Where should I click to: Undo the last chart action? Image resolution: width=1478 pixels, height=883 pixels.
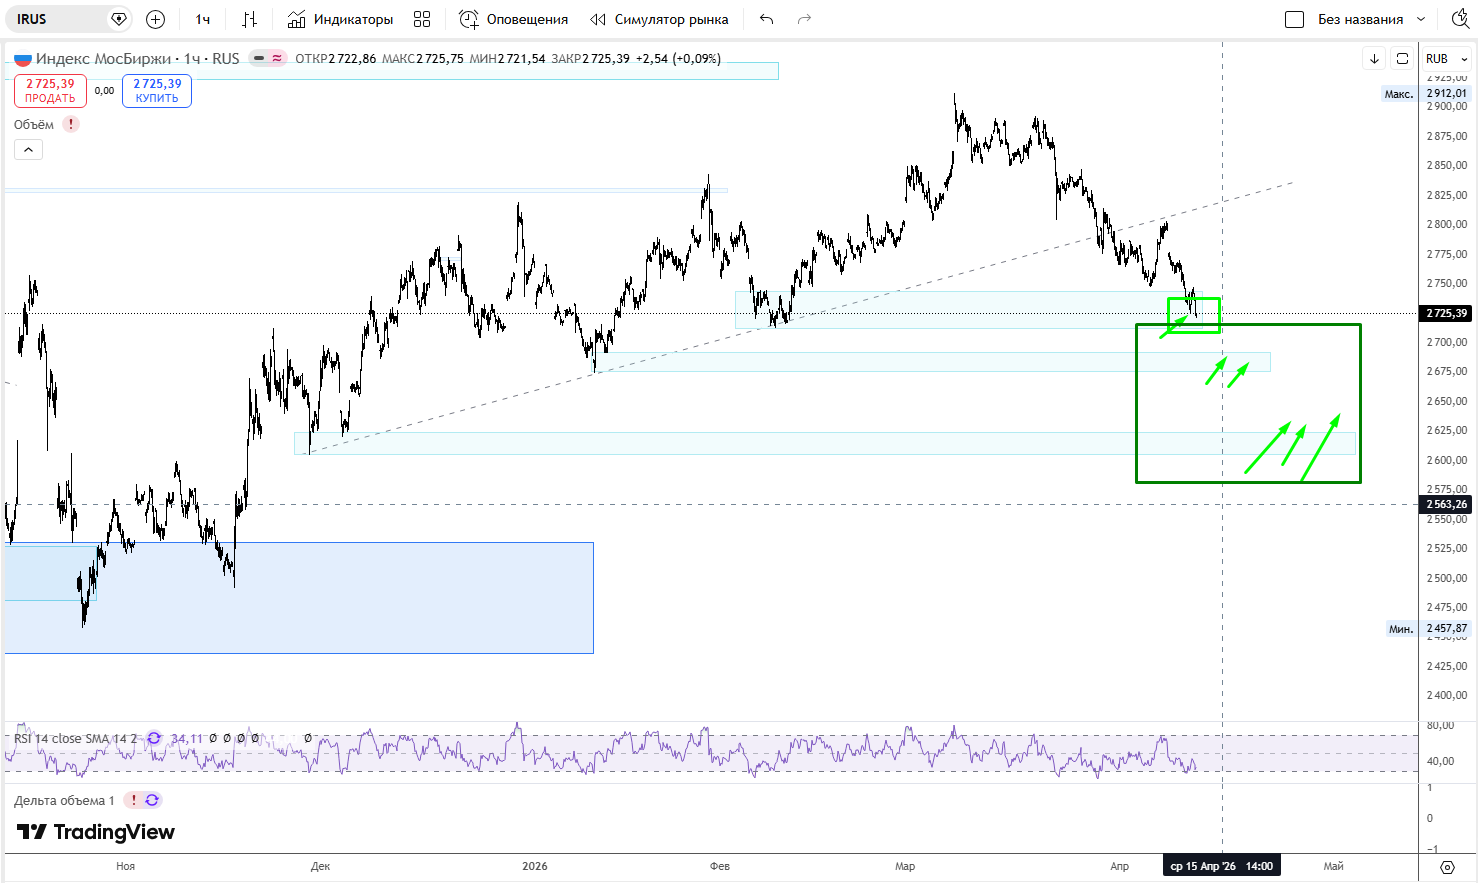[767, 19]
